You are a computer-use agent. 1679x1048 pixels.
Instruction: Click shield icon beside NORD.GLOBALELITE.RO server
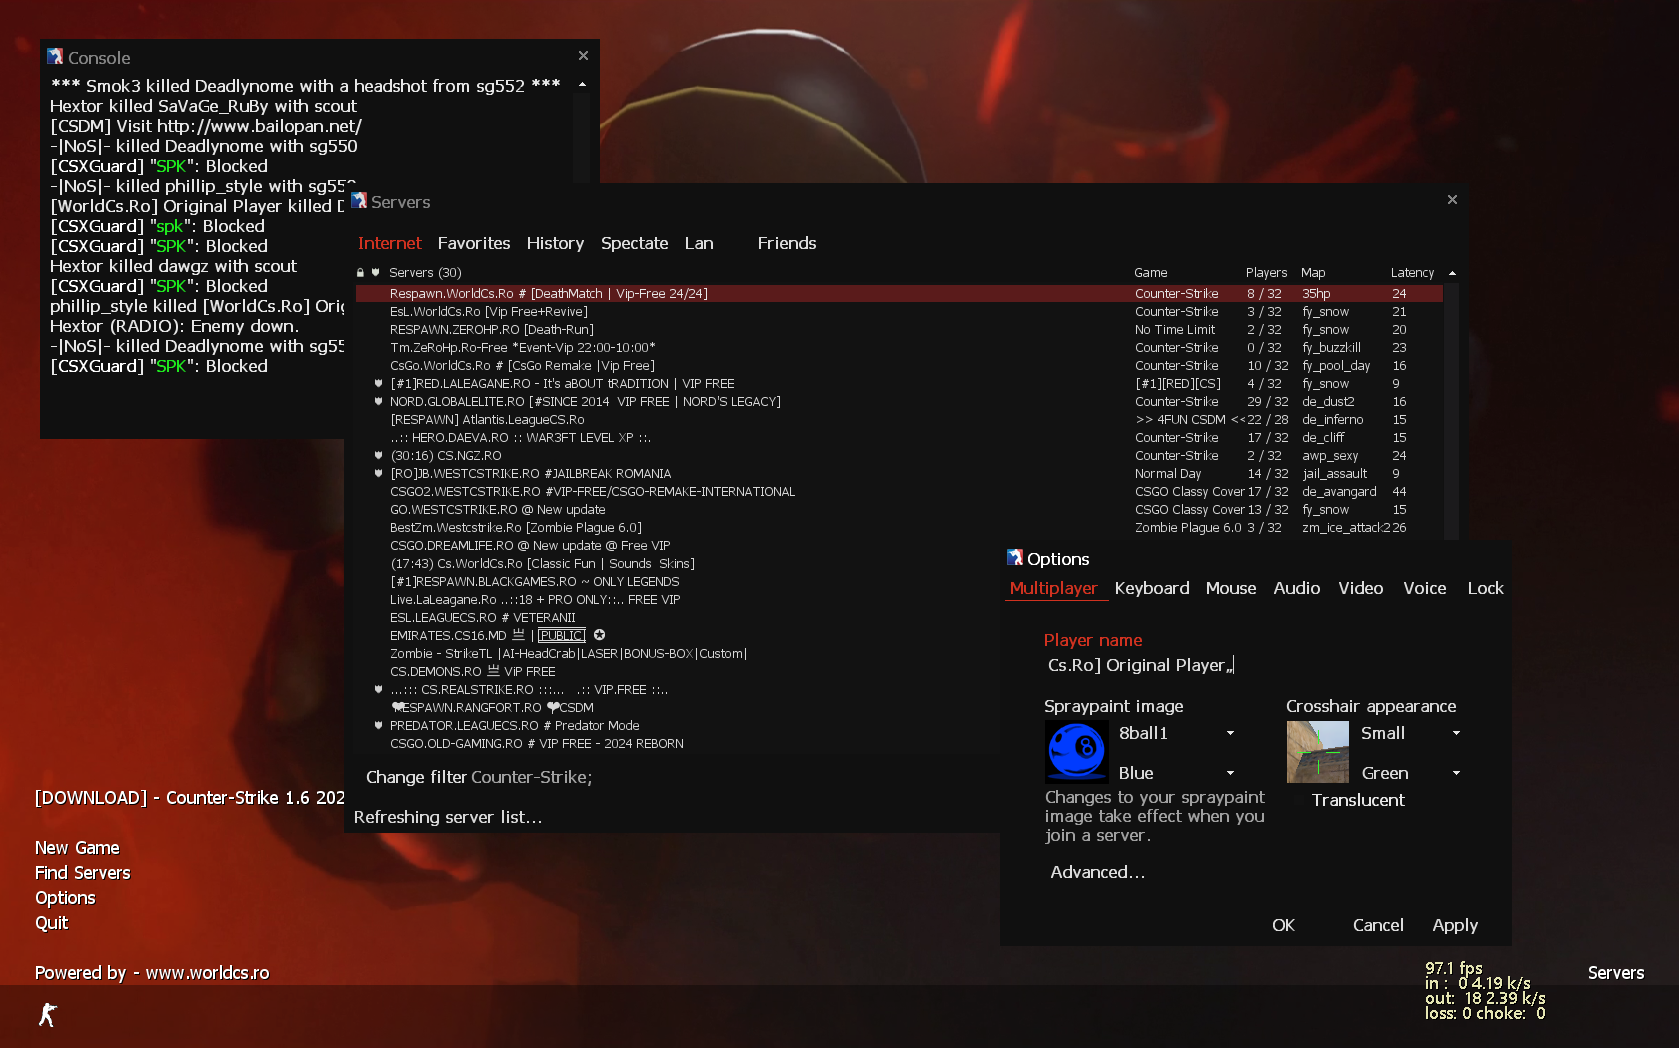pos(378,402)
